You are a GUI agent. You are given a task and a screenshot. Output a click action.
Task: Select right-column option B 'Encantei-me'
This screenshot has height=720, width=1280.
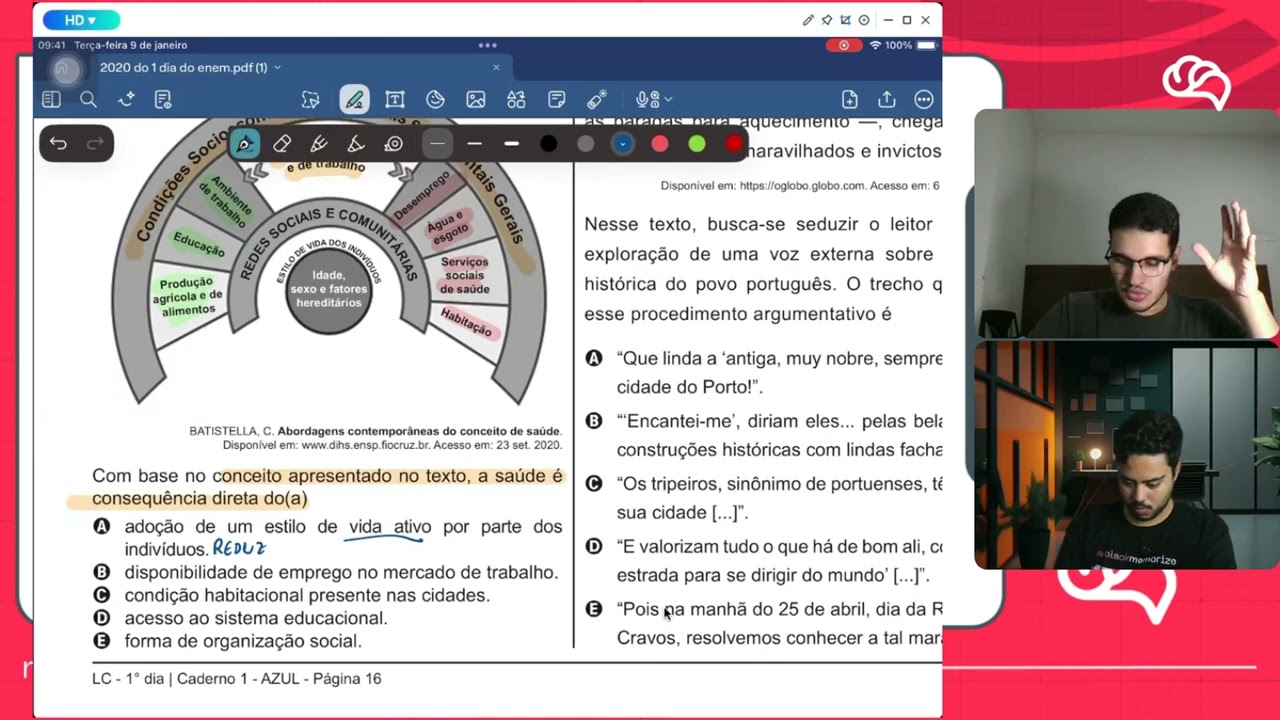[x=763, y=435]
